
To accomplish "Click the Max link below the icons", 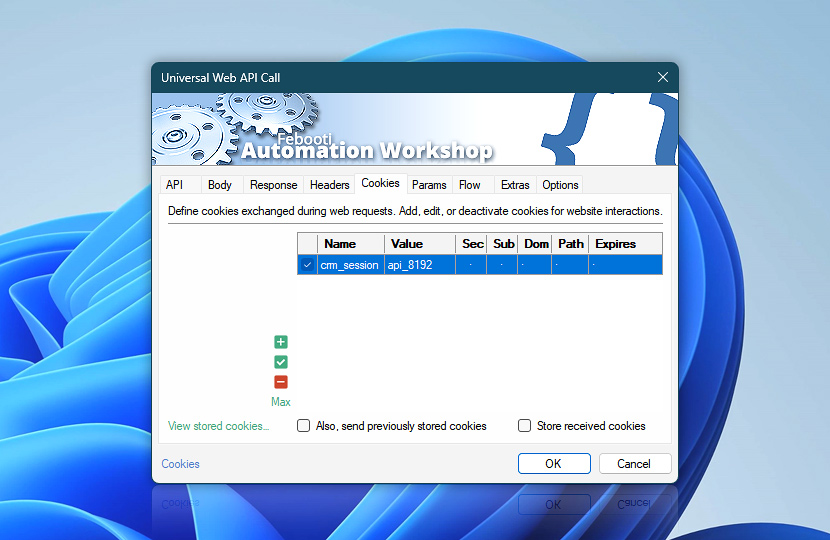I will [x=281, y=402].
